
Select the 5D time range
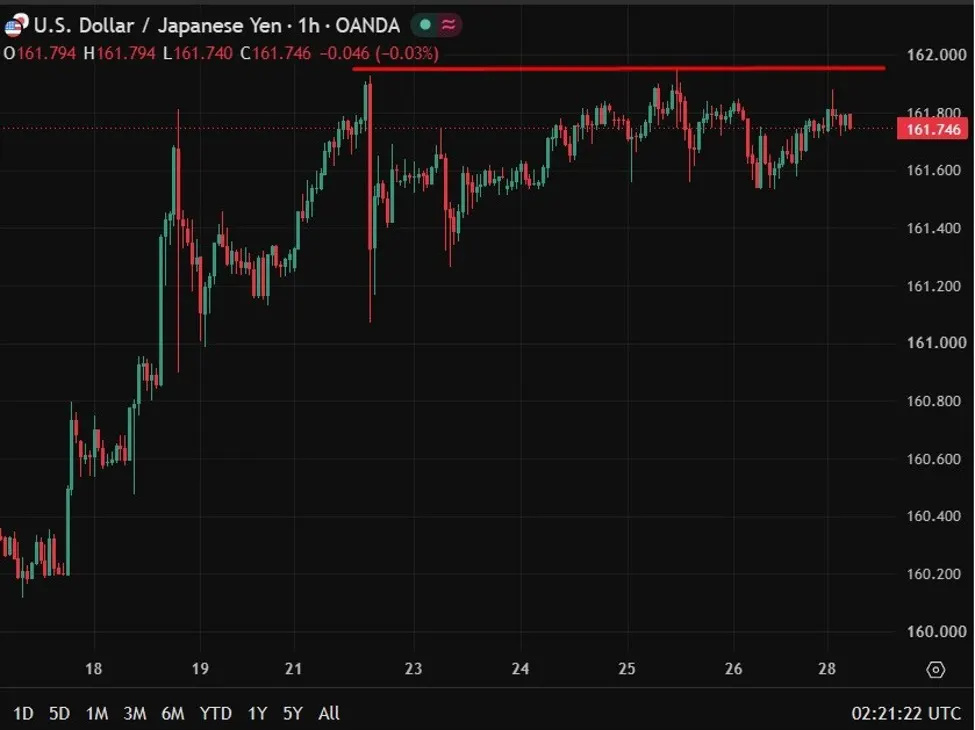[x=60, y=713]
